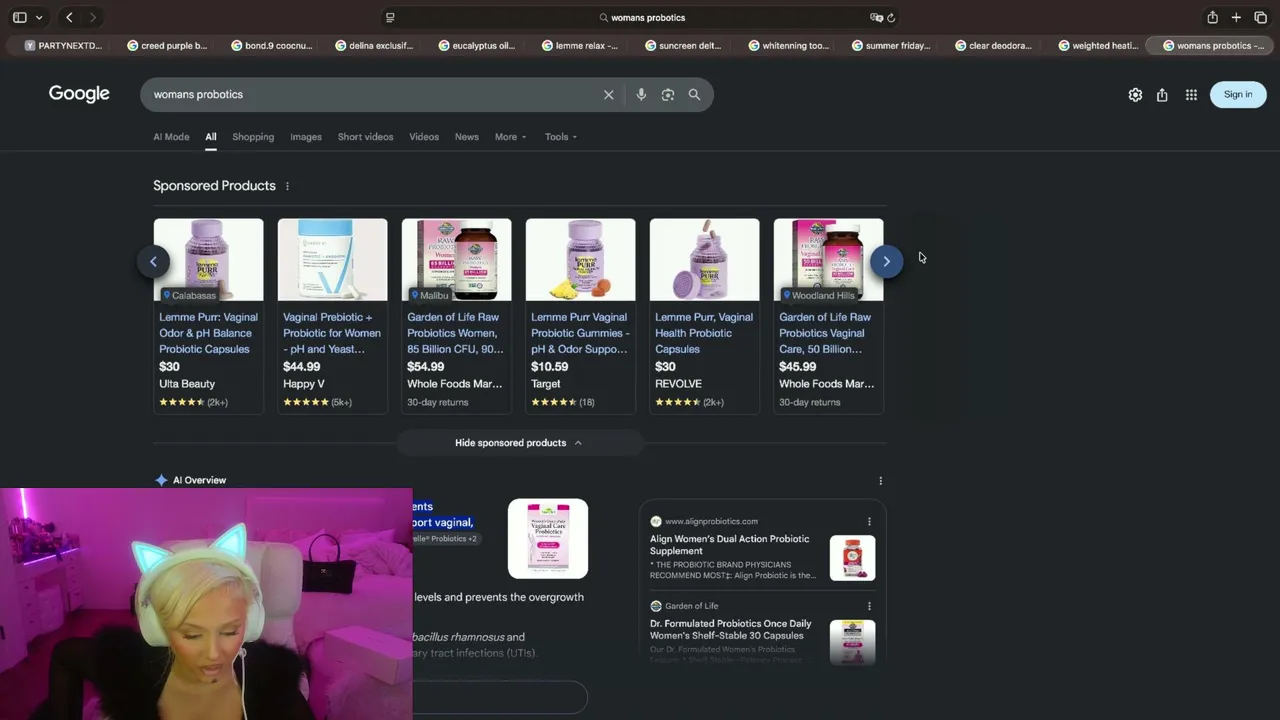This screenshot has height=720, width=1280.
Task: Switch to the eucalyptus oil browser tab
Action: [477, 45]
